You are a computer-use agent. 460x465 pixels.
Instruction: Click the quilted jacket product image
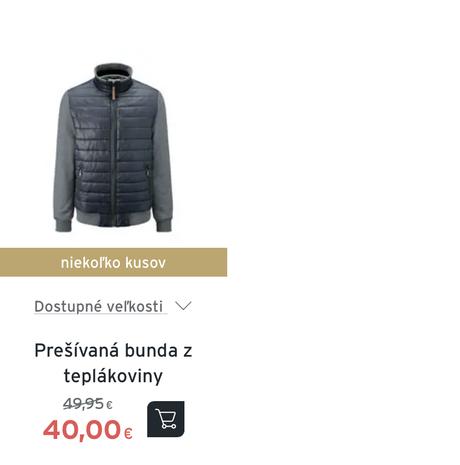pyautogui.click(x=113, y=148)
